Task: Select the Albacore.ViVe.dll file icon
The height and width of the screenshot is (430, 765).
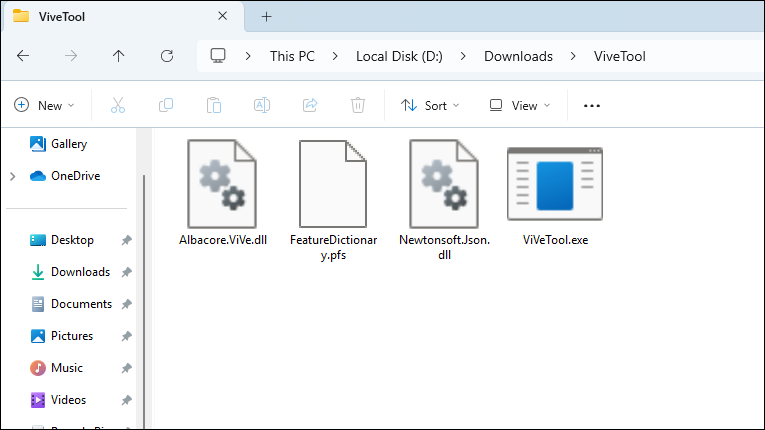Action: [x=222, y=184]
